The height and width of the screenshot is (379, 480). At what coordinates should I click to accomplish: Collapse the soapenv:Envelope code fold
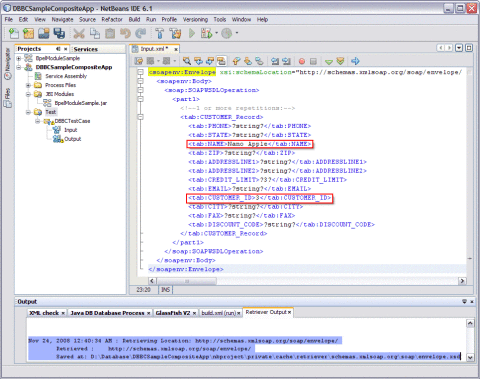(x=141, y=72)
